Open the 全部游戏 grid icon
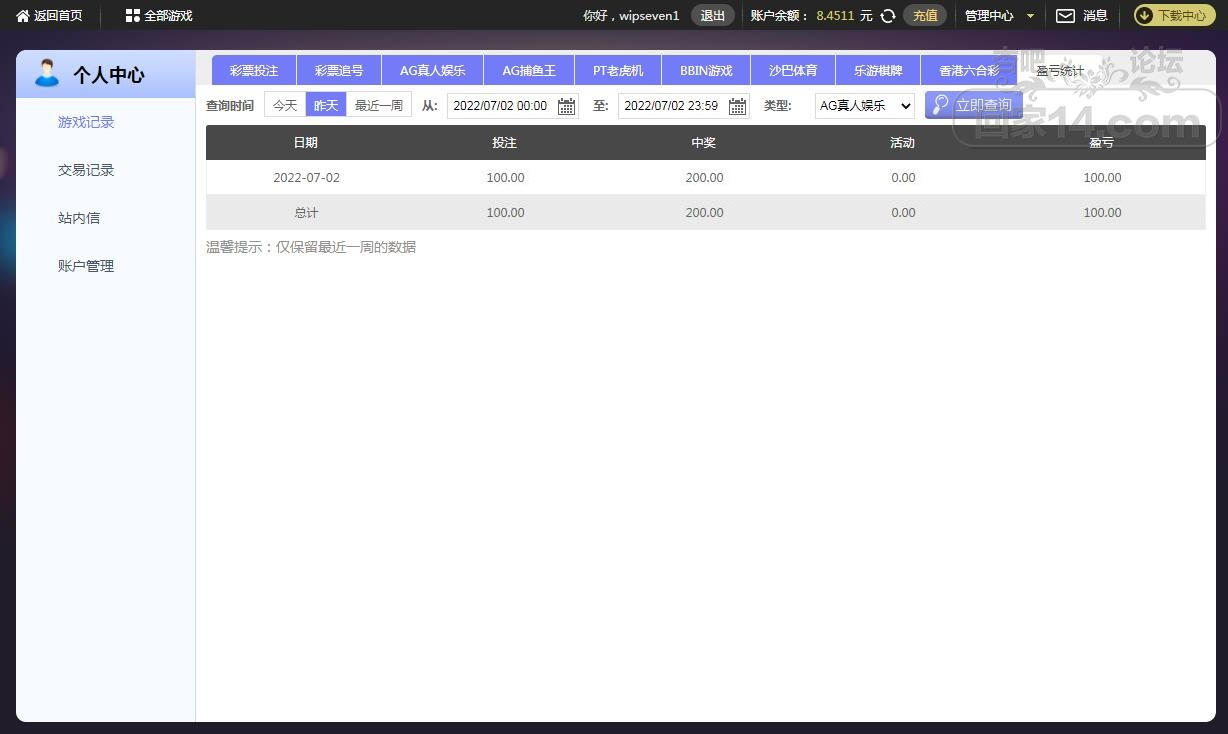1228x734 pixels. [x=132, y=16]
